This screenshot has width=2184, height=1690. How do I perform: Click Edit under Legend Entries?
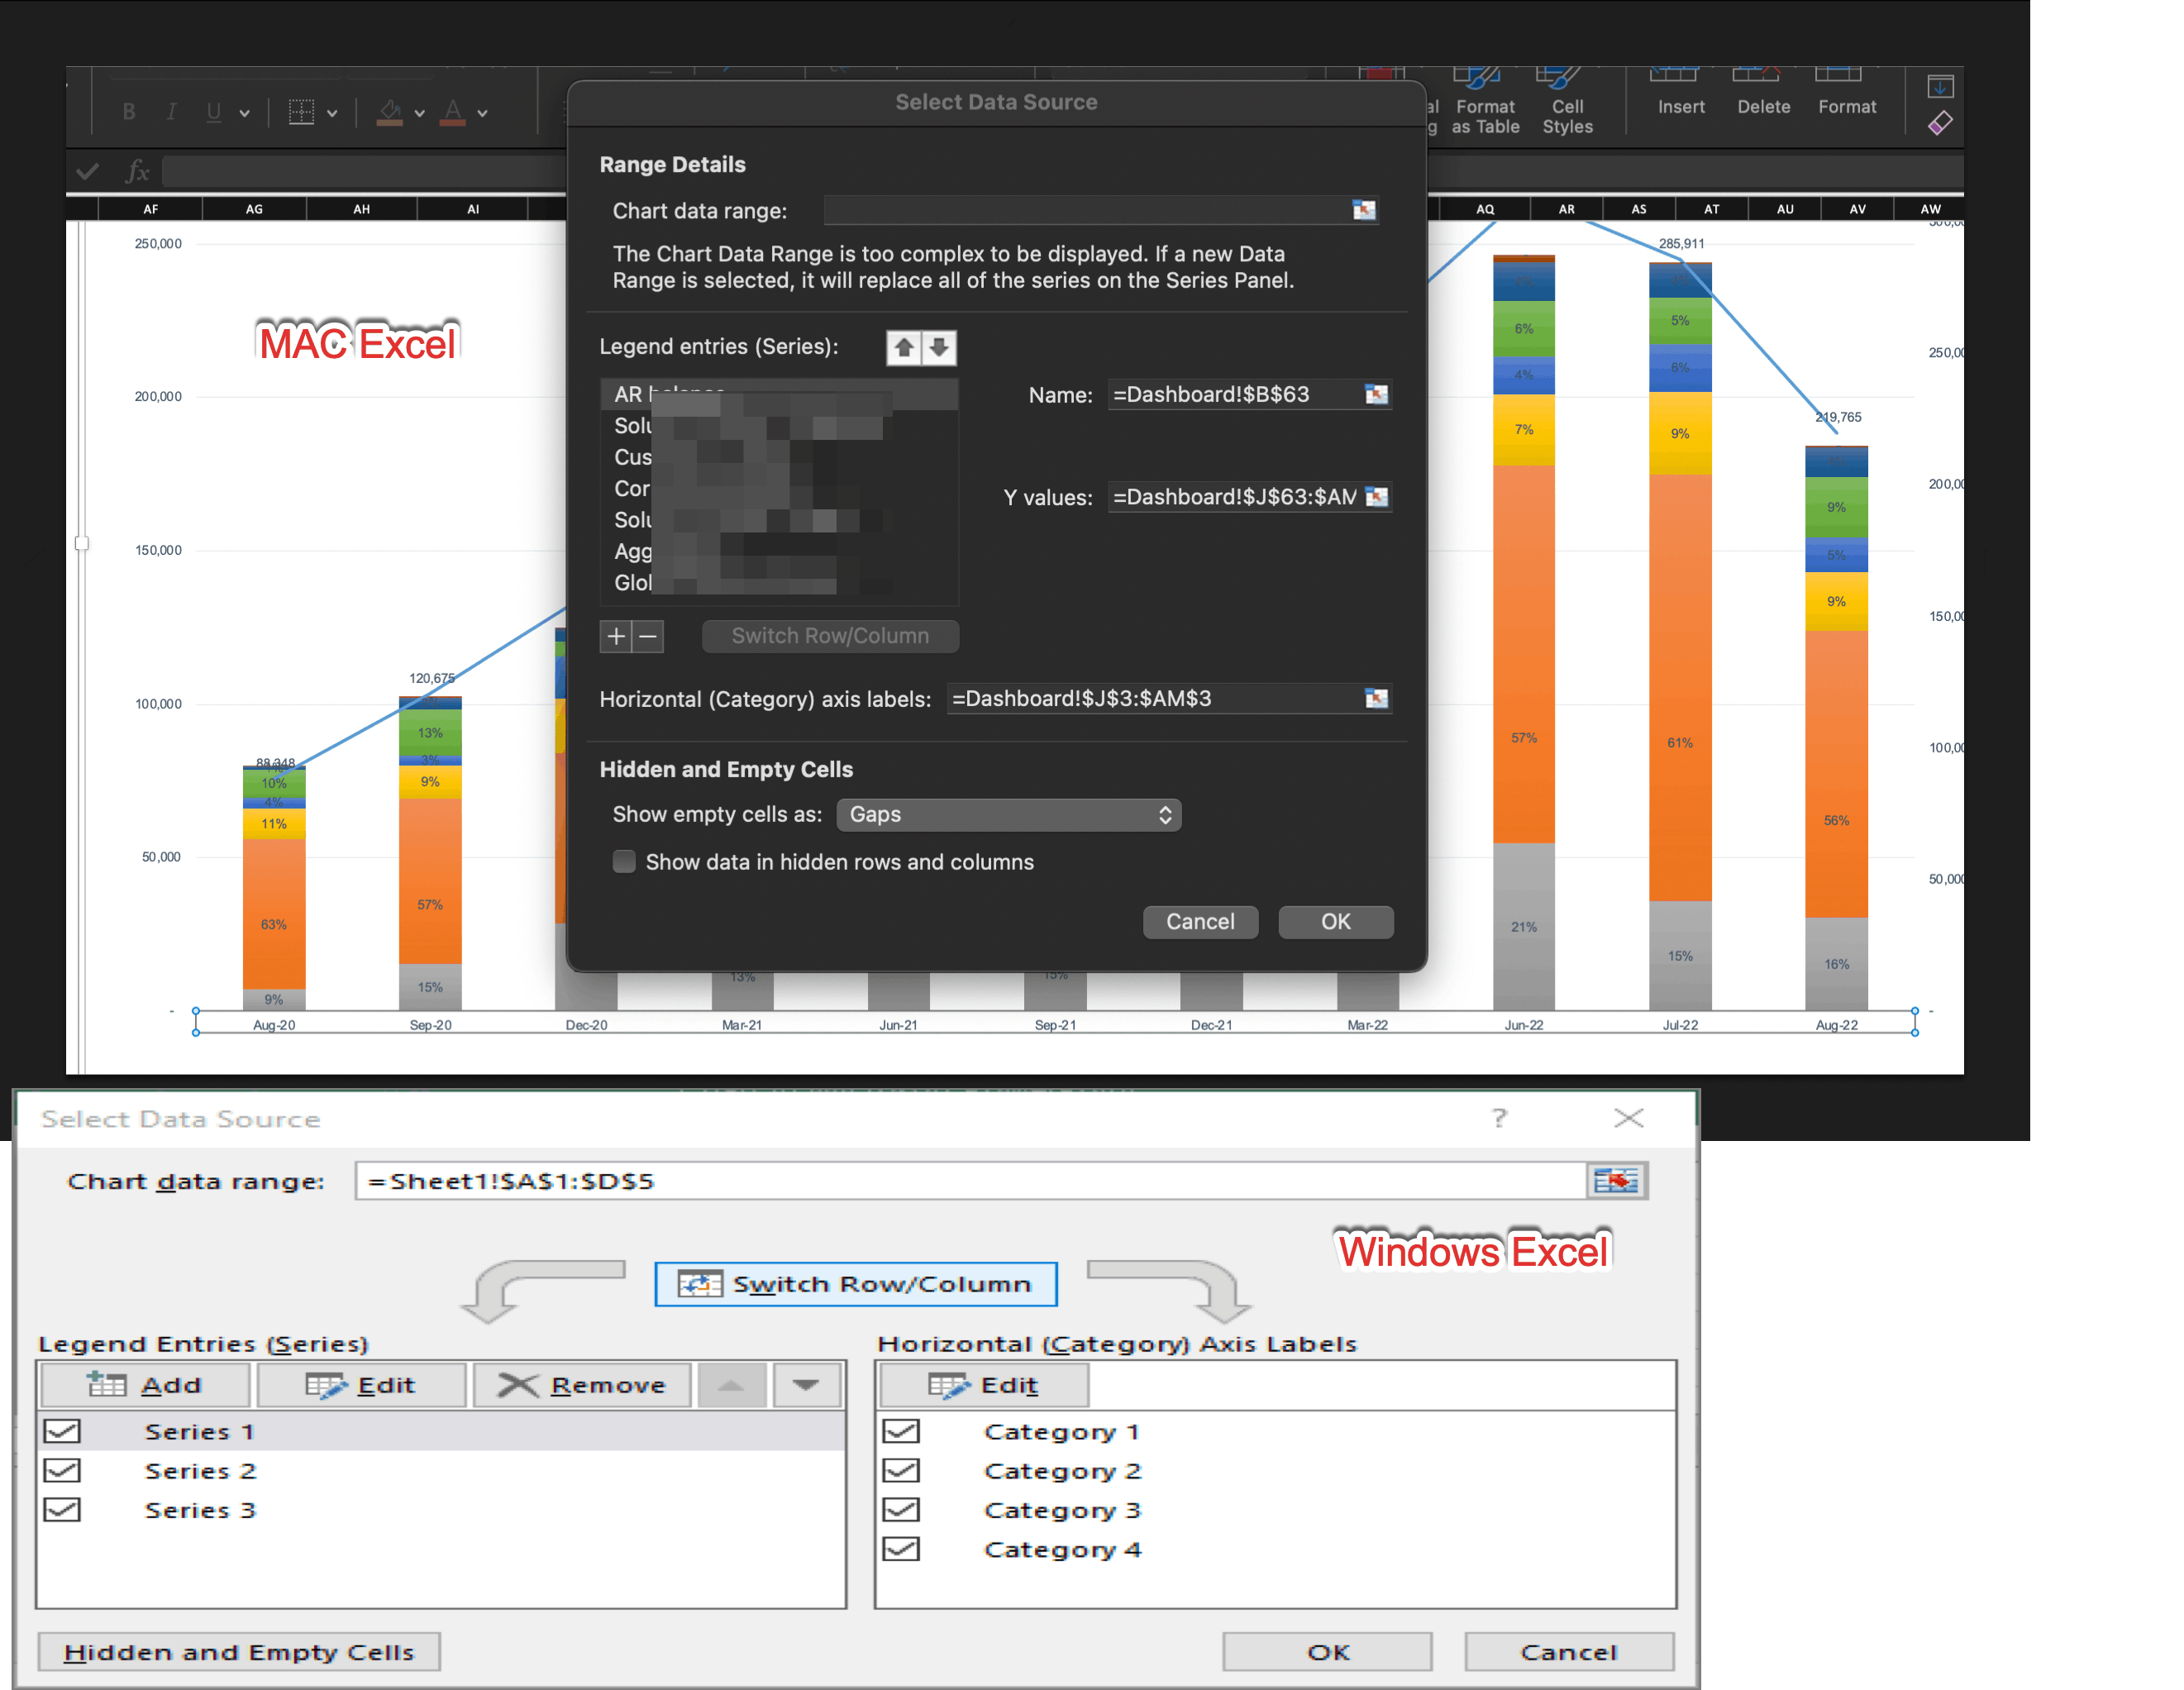tap(361, 1385)
